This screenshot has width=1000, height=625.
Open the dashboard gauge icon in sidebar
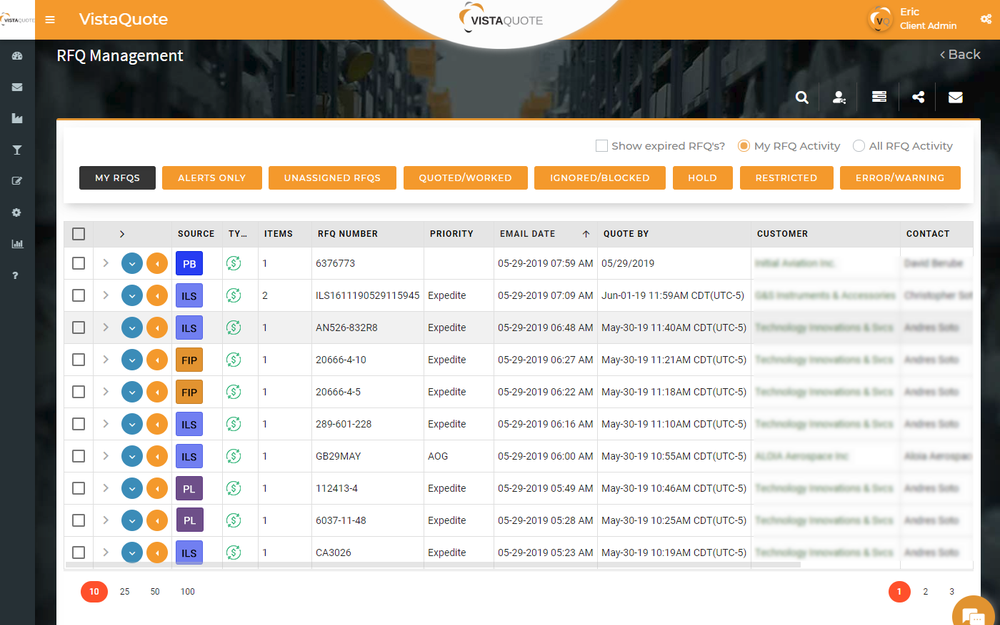point(17,56)
